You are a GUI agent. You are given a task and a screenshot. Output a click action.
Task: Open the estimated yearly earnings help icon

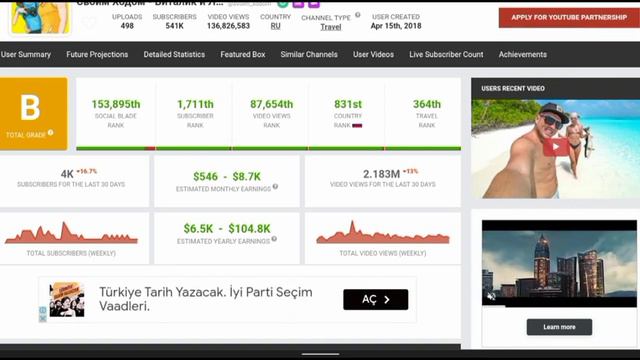[x=274, y=239]
